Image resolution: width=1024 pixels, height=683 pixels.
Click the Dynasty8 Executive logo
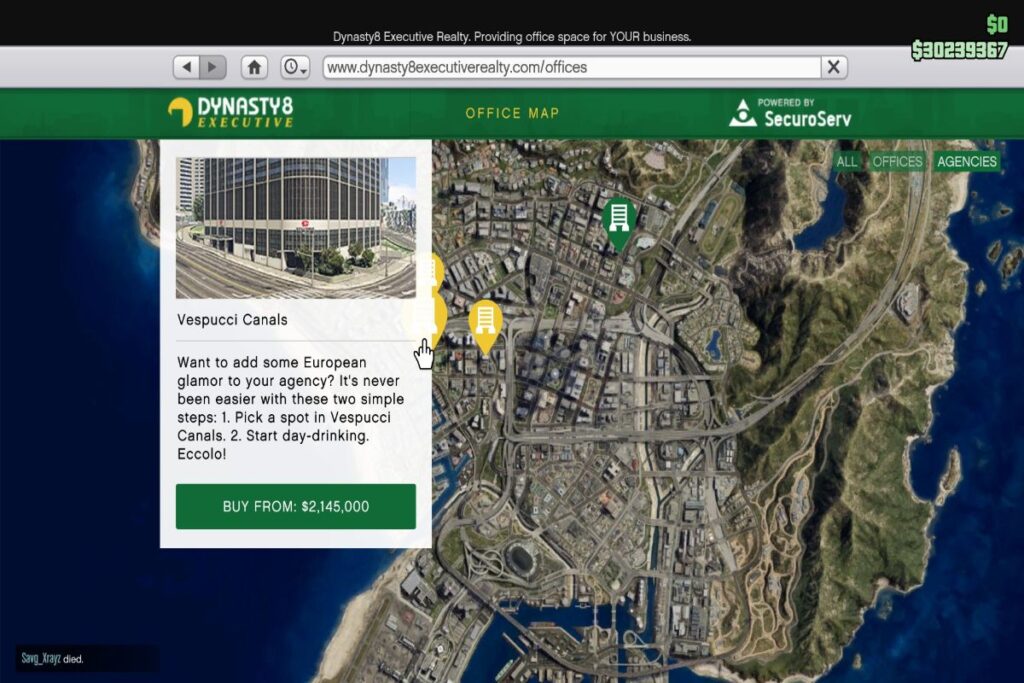pos(231,112)
